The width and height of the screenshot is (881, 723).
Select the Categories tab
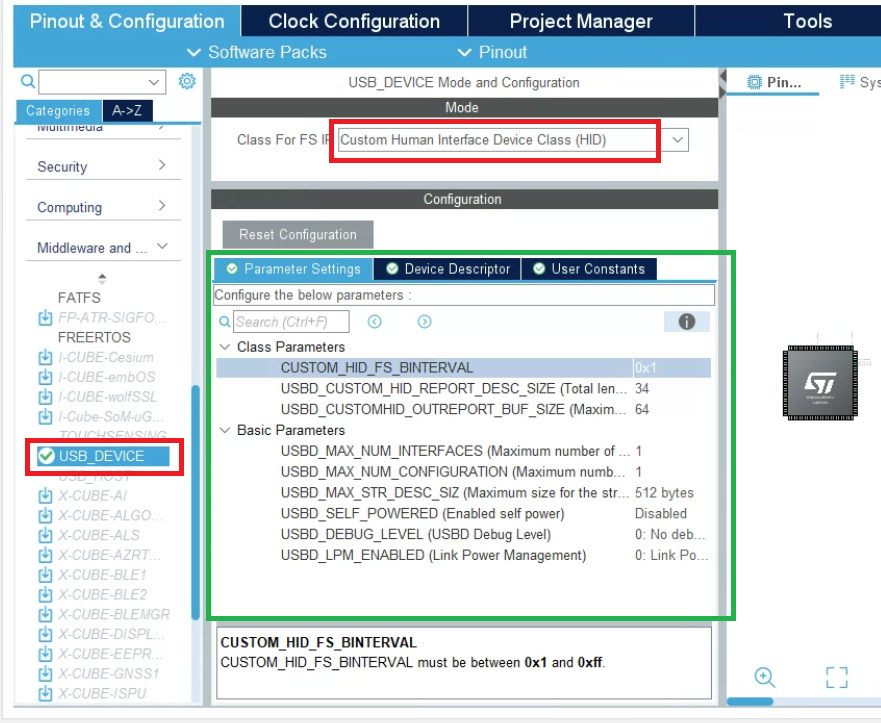pos(58,111)
